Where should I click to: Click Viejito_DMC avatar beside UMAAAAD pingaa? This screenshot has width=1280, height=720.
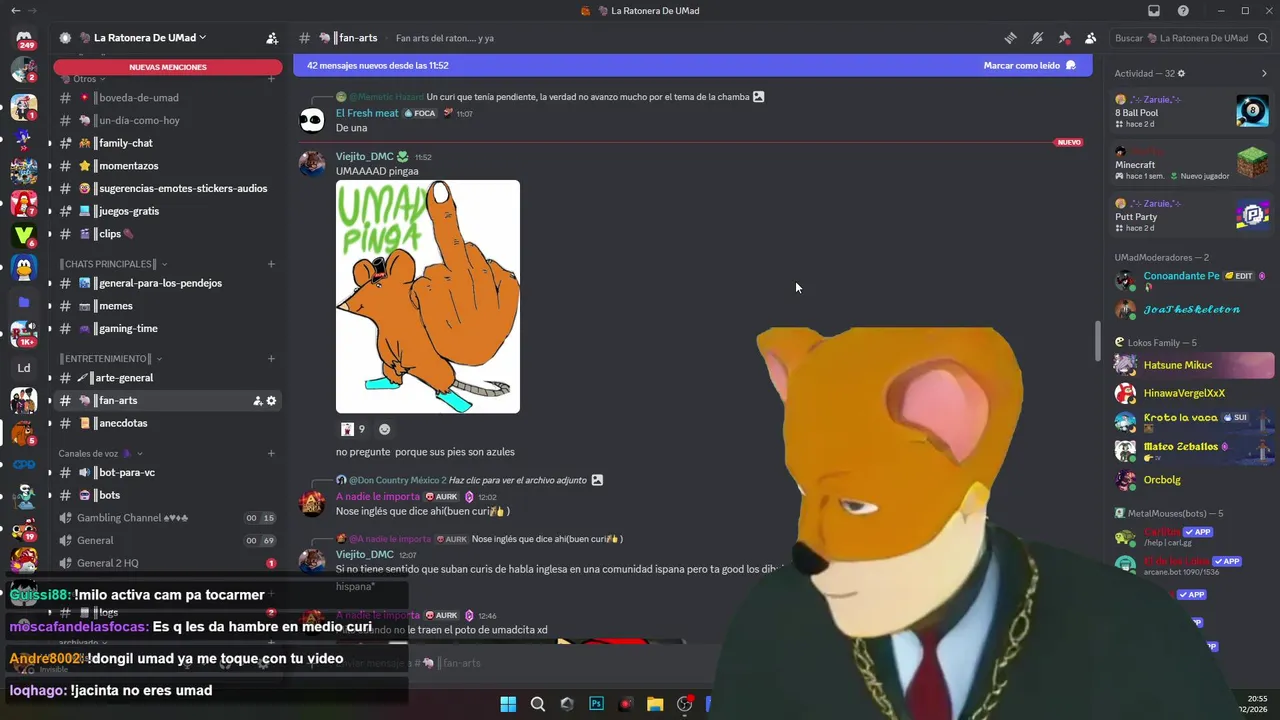312,164
